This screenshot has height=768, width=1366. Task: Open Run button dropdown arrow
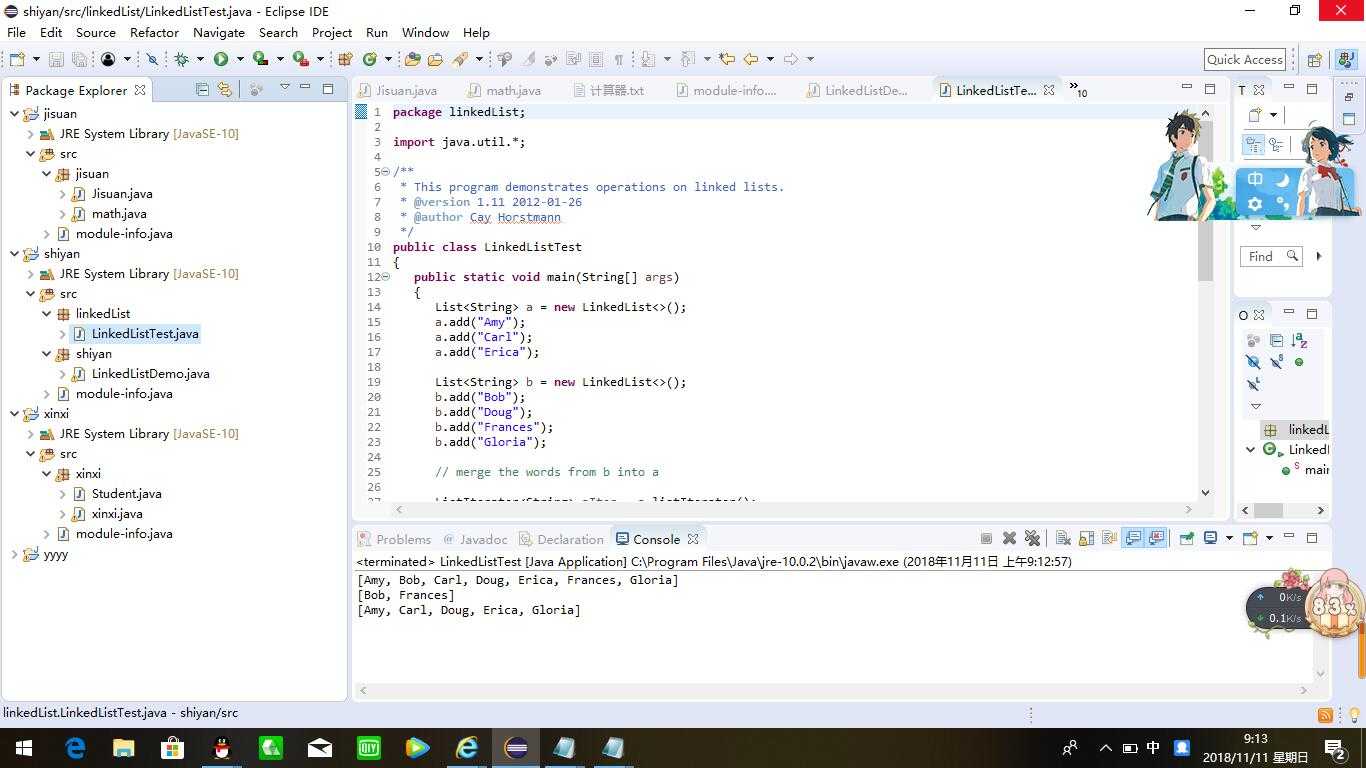click(240, 59)
